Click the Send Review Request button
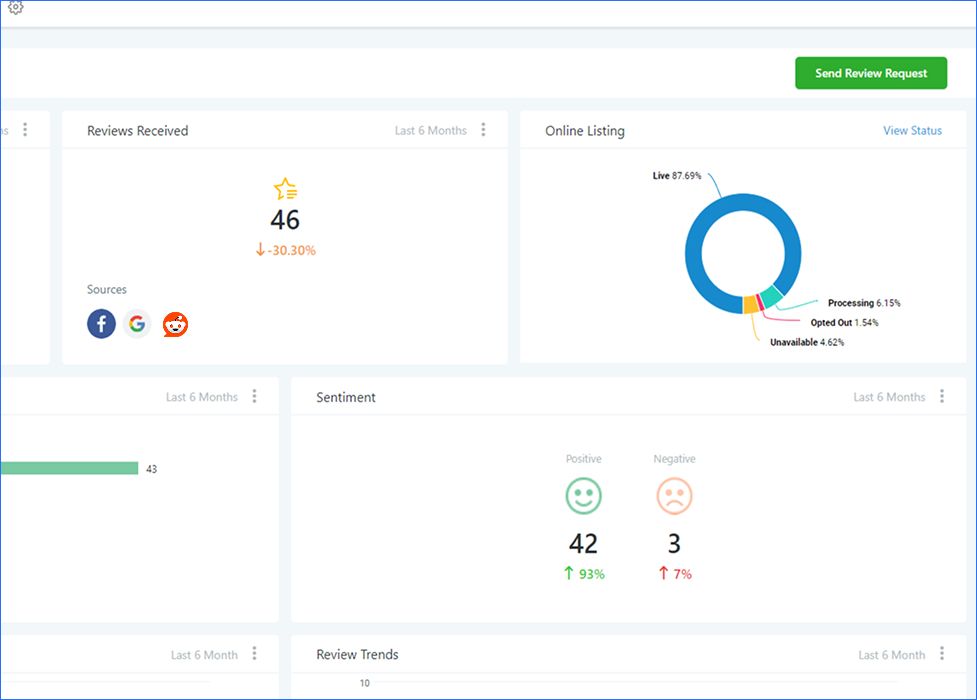 pyautogui.click(x=870, y=73)
